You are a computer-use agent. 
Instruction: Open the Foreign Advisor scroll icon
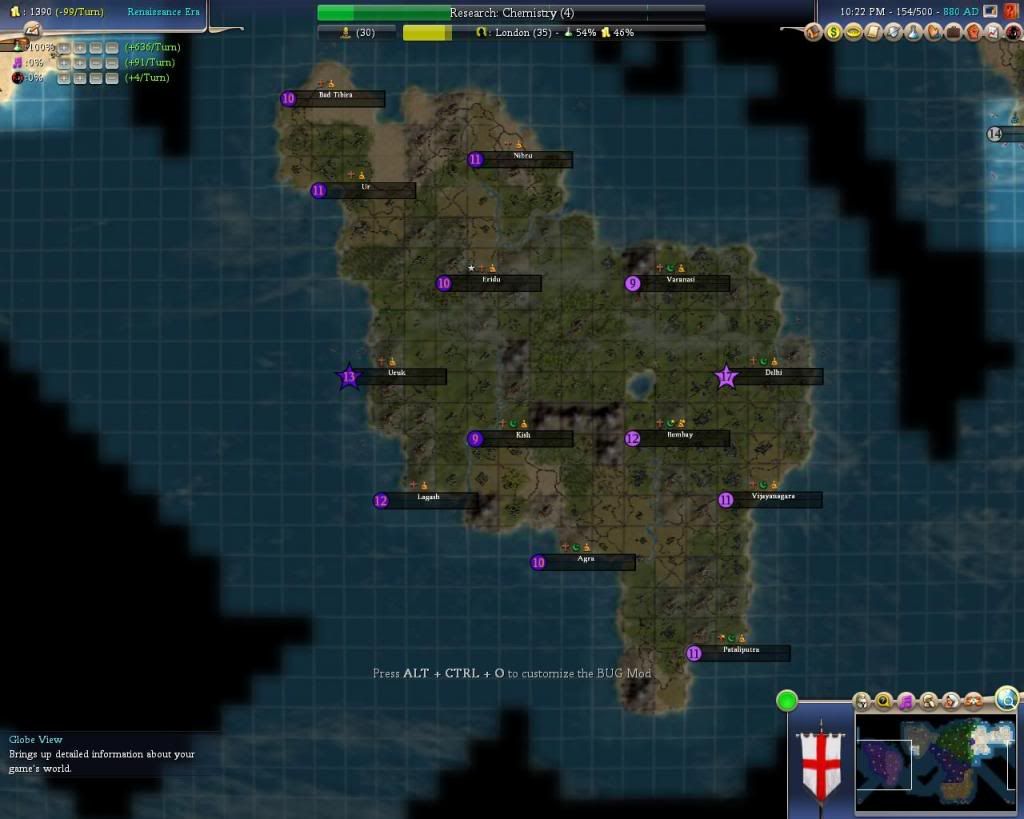click(873, 31)
